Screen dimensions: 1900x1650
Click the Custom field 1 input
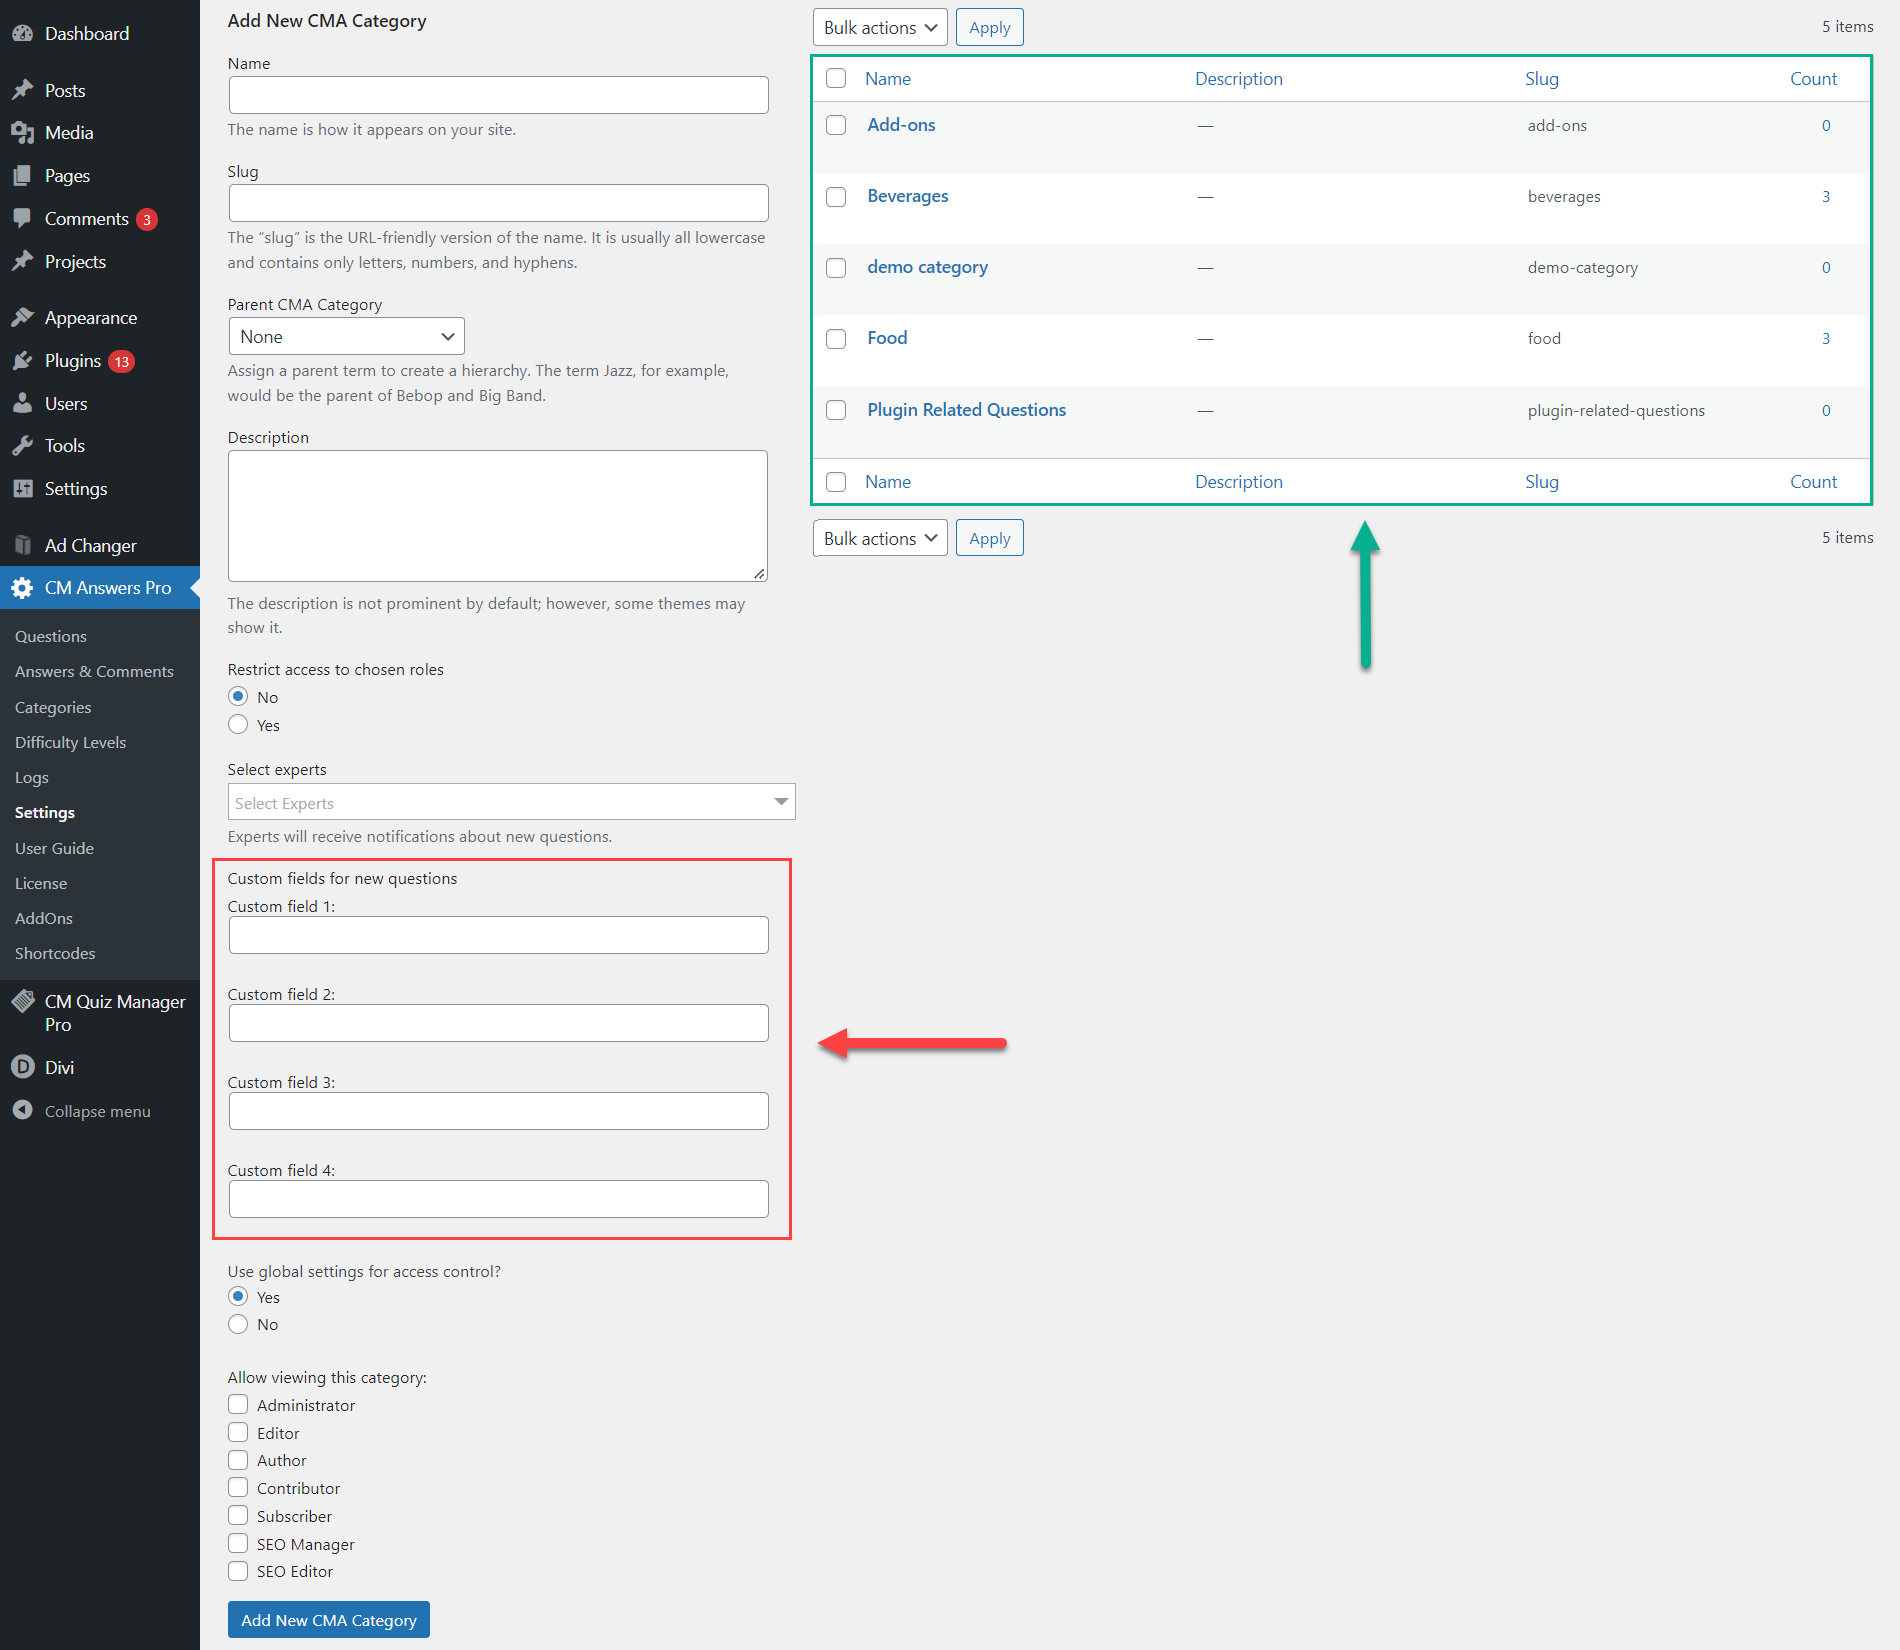(x=498, y=935)
